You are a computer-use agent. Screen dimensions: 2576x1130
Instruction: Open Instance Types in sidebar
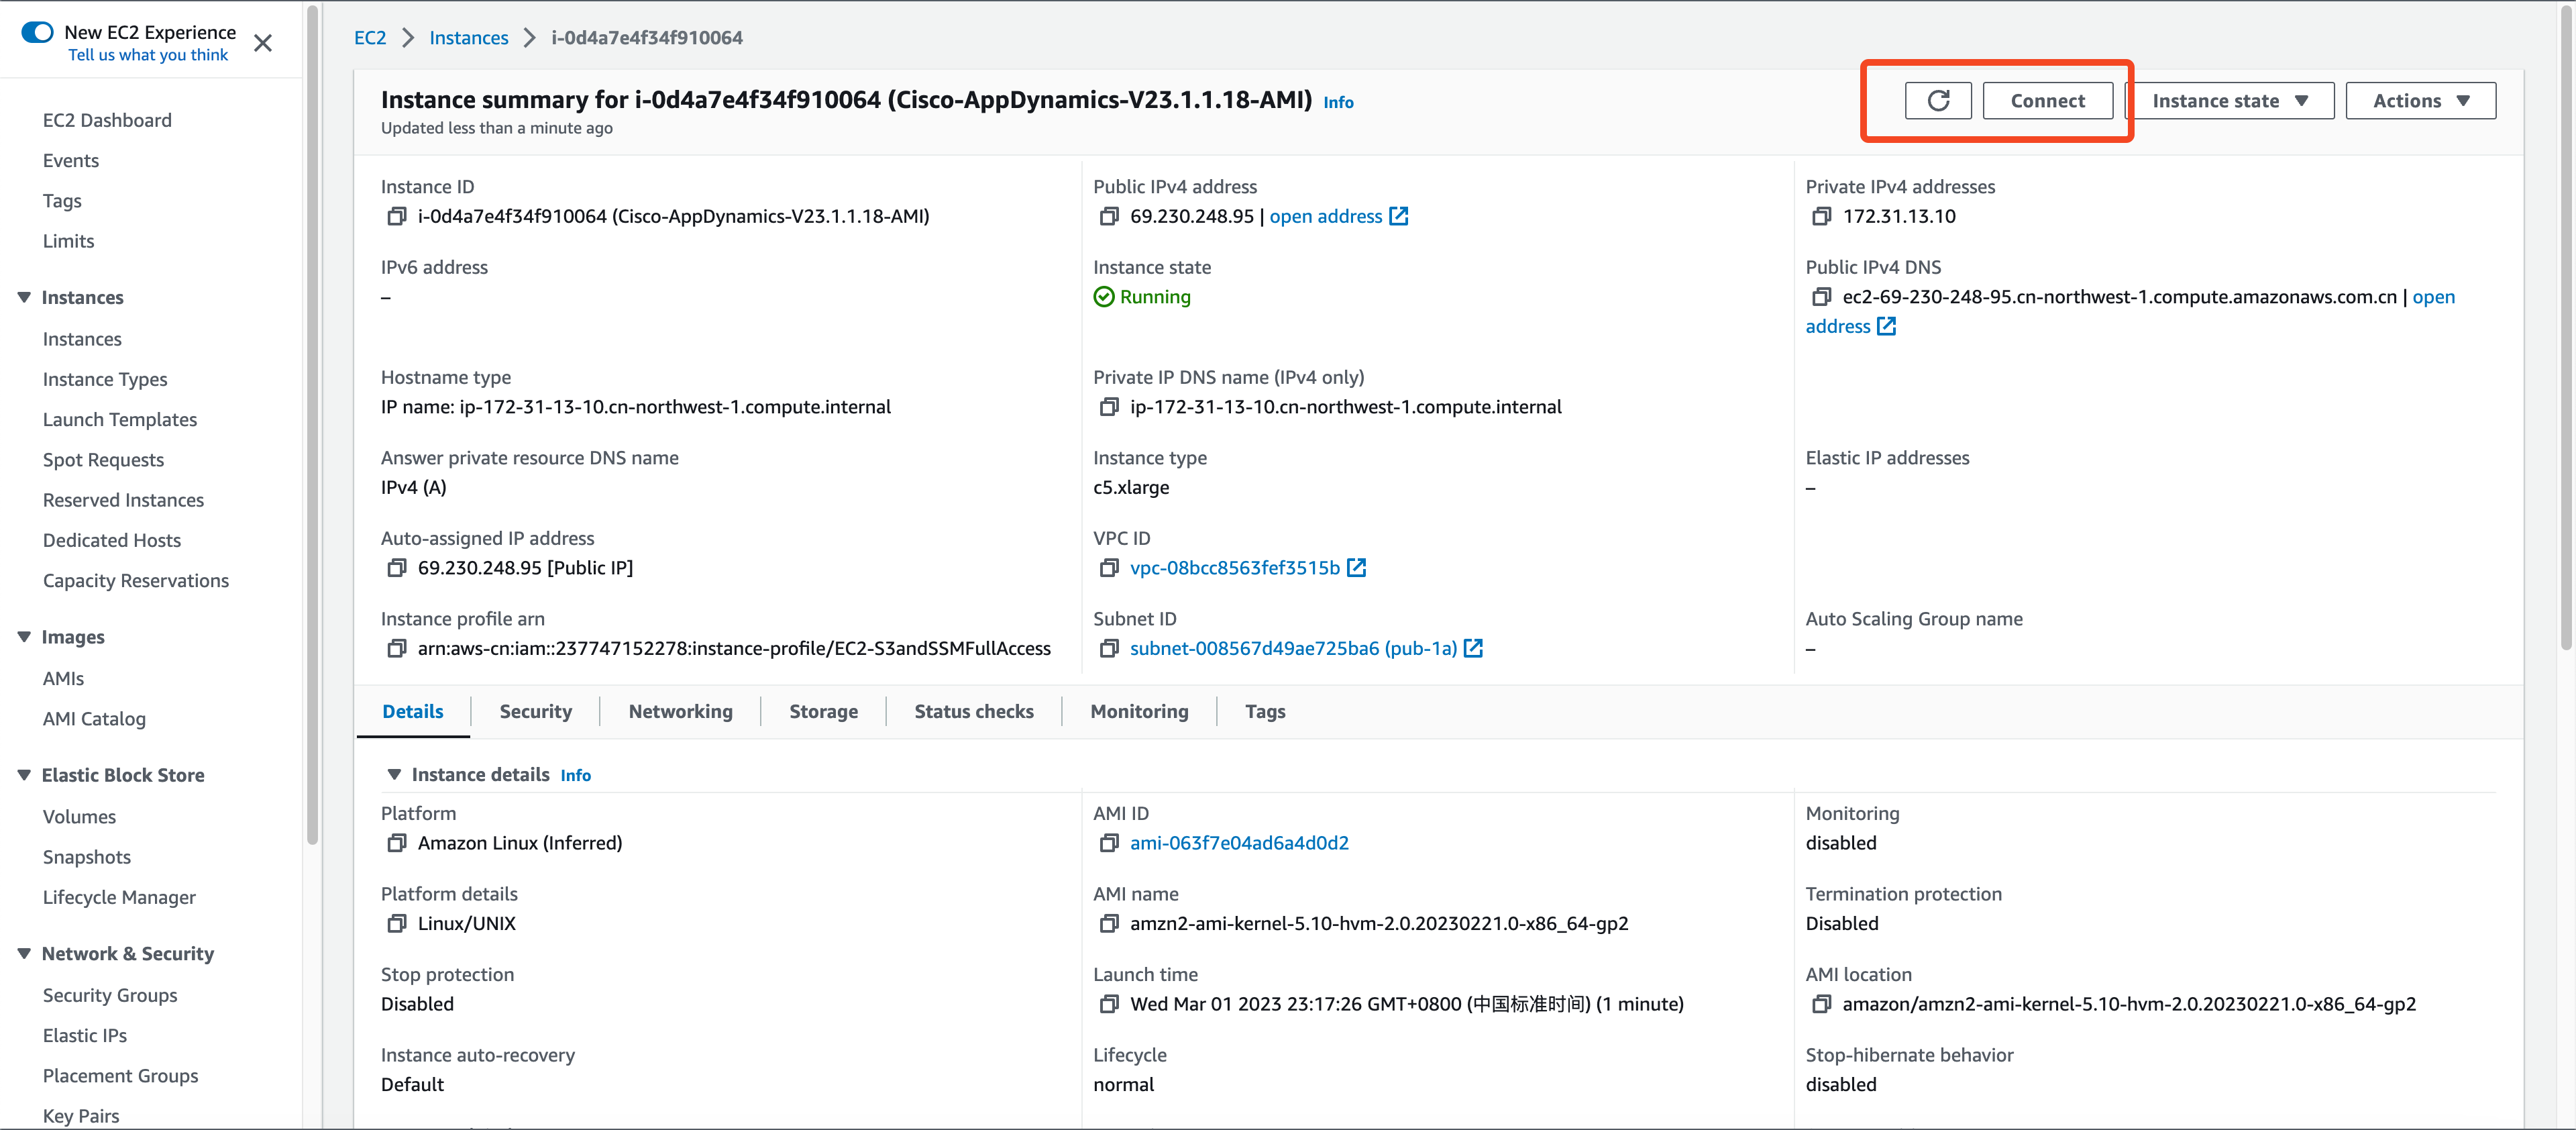pos(105,380)
